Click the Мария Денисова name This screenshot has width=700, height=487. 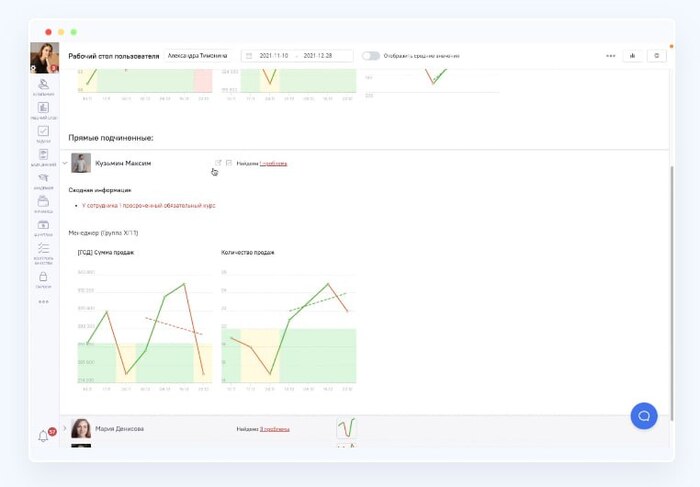[x=120, y=429]
